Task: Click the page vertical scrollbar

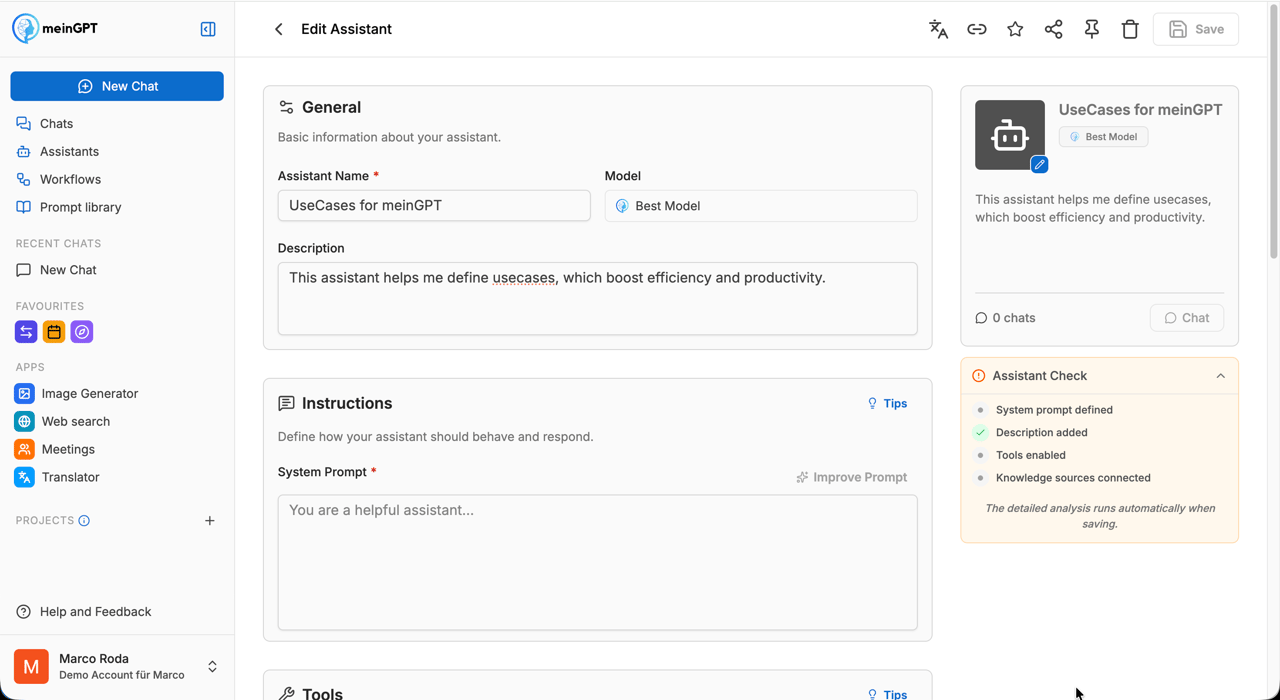Action: 1273,130
